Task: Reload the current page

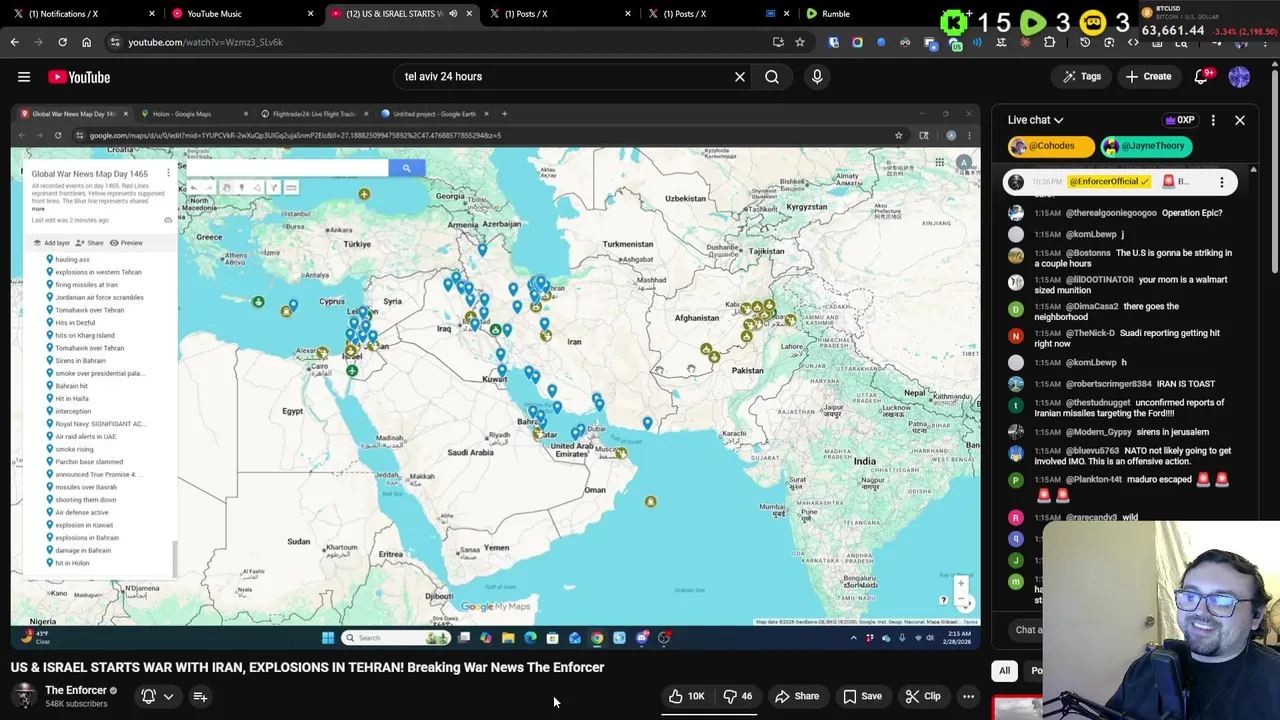Action: click(62, 42)
